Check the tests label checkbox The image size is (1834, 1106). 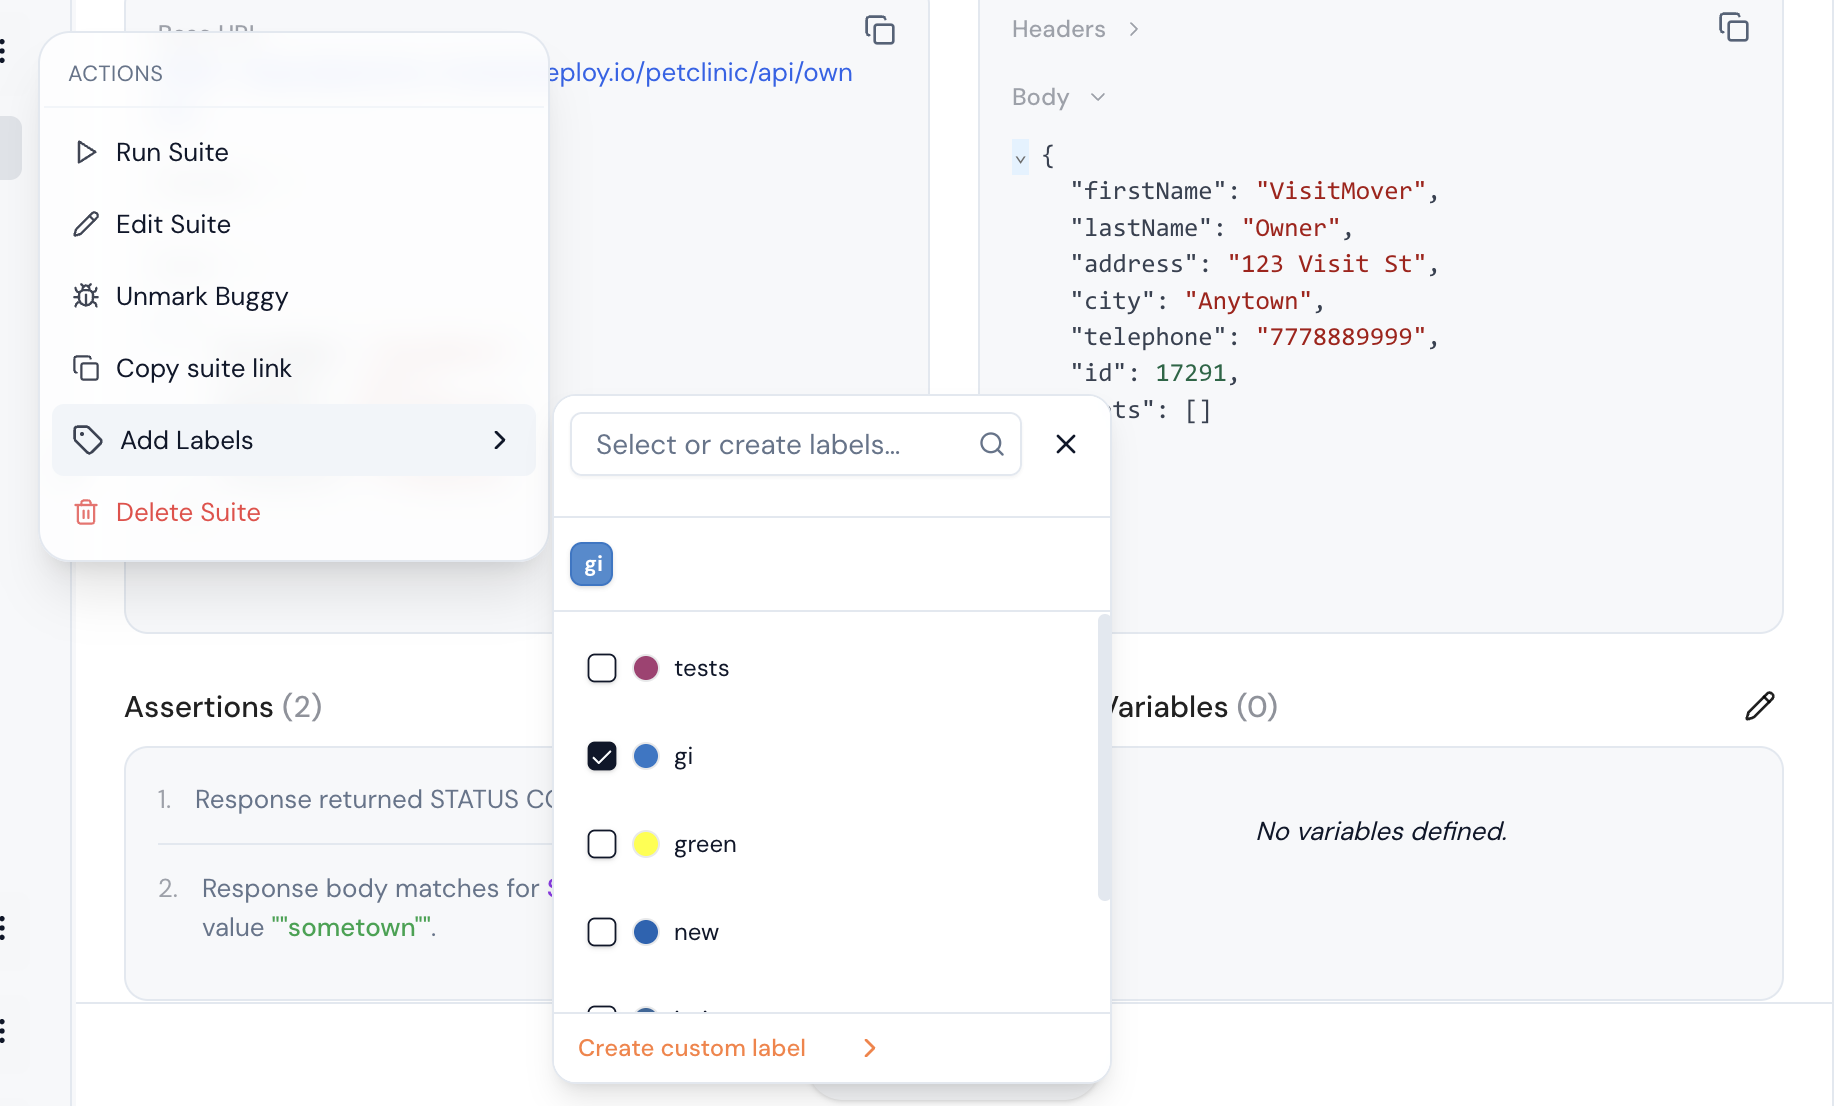(x=602, y=668)
